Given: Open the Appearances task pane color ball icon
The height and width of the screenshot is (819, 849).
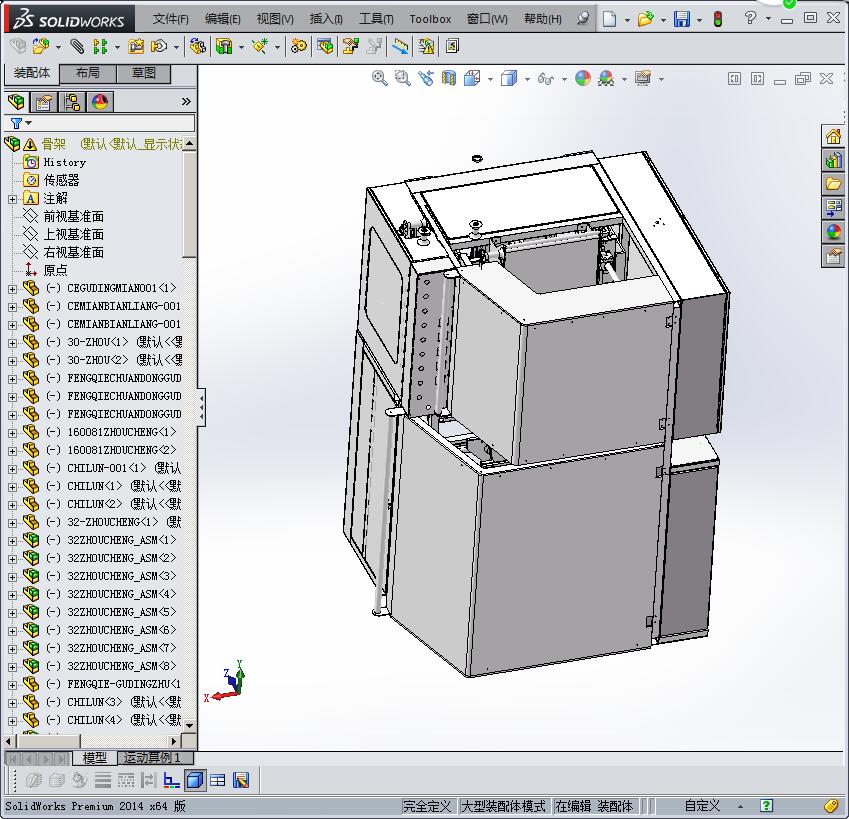Looking at the screenshot, I should 833,232.
